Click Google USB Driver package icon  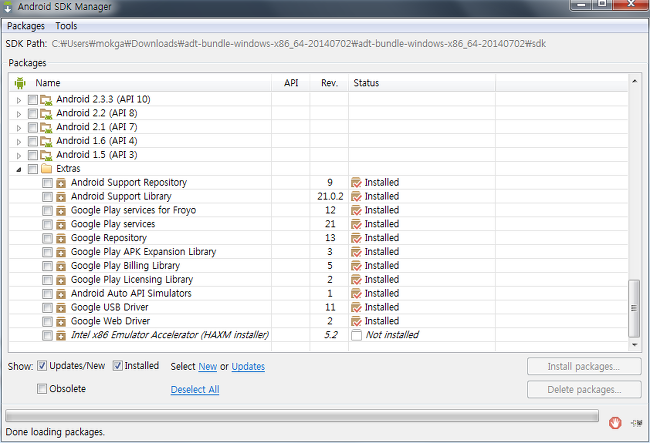click(x=61, y=307)
